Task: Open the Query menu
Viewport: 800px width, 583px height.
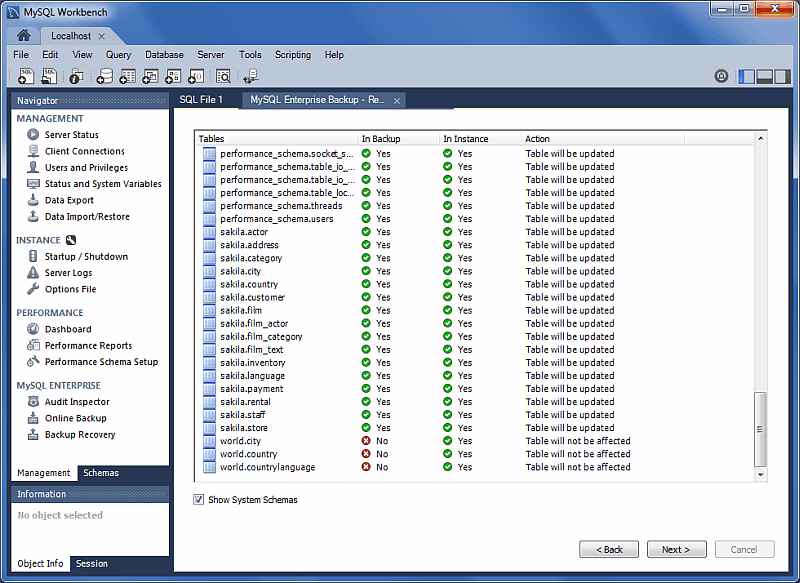Action: click(x=118, y=55)
